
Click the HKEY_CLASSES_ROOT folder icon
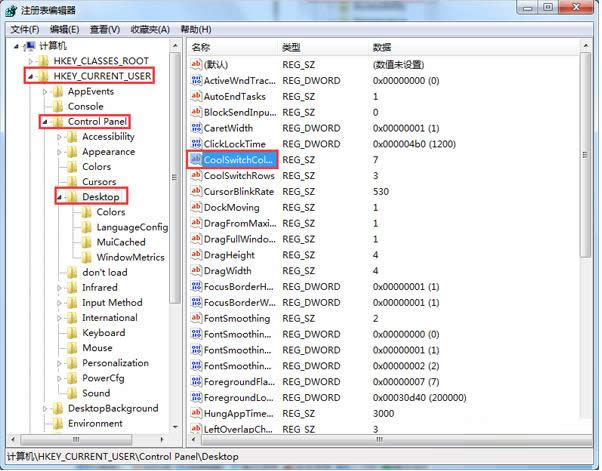(x=43, y=61)
